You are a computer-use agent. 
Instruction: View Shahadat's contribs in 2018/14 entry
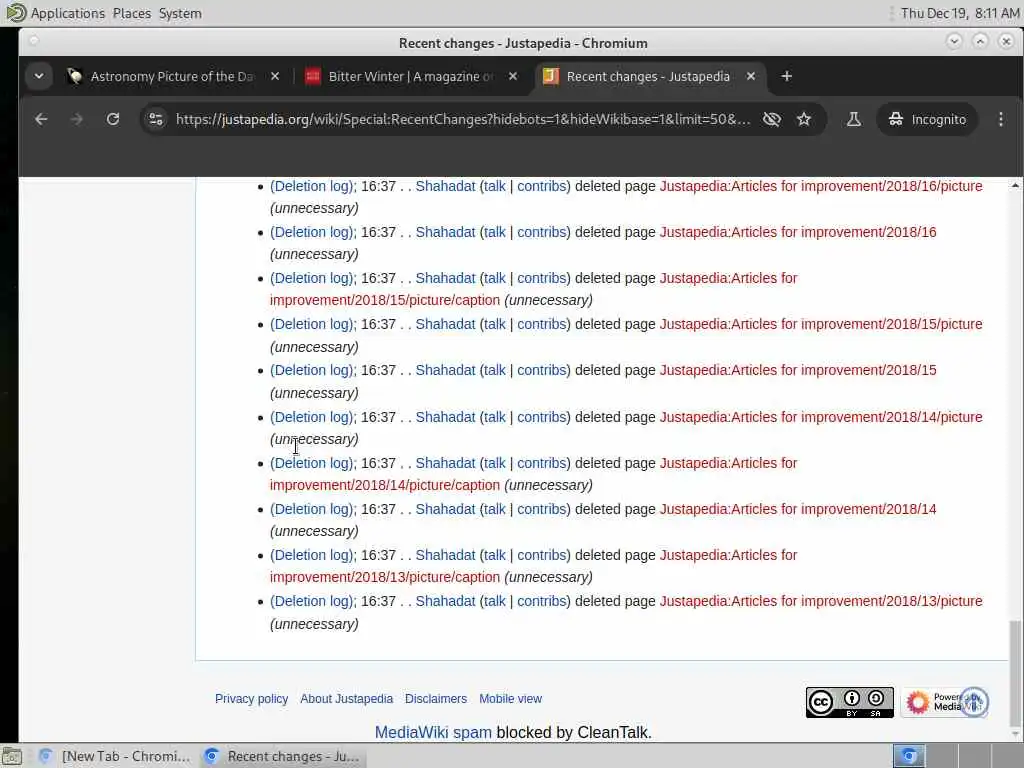click(541, 509)
